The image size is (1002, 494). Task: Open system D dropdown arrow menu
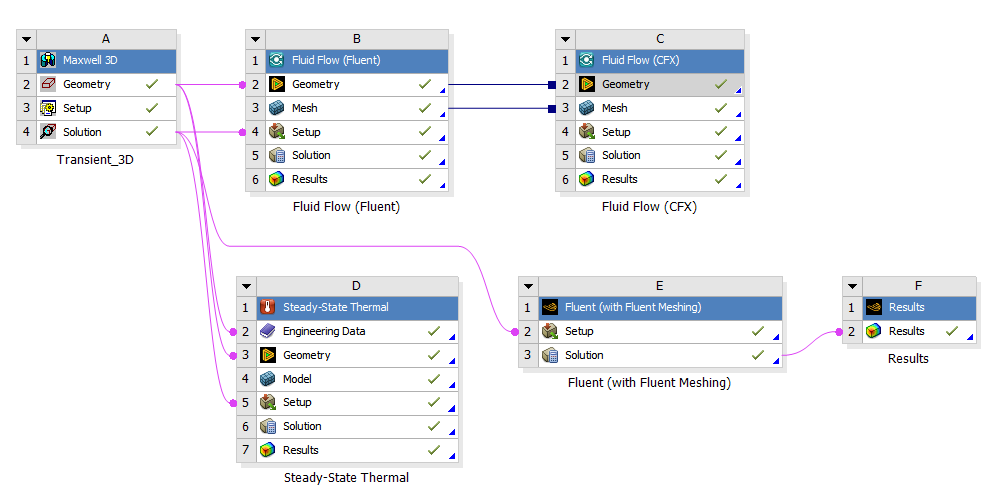247,286
